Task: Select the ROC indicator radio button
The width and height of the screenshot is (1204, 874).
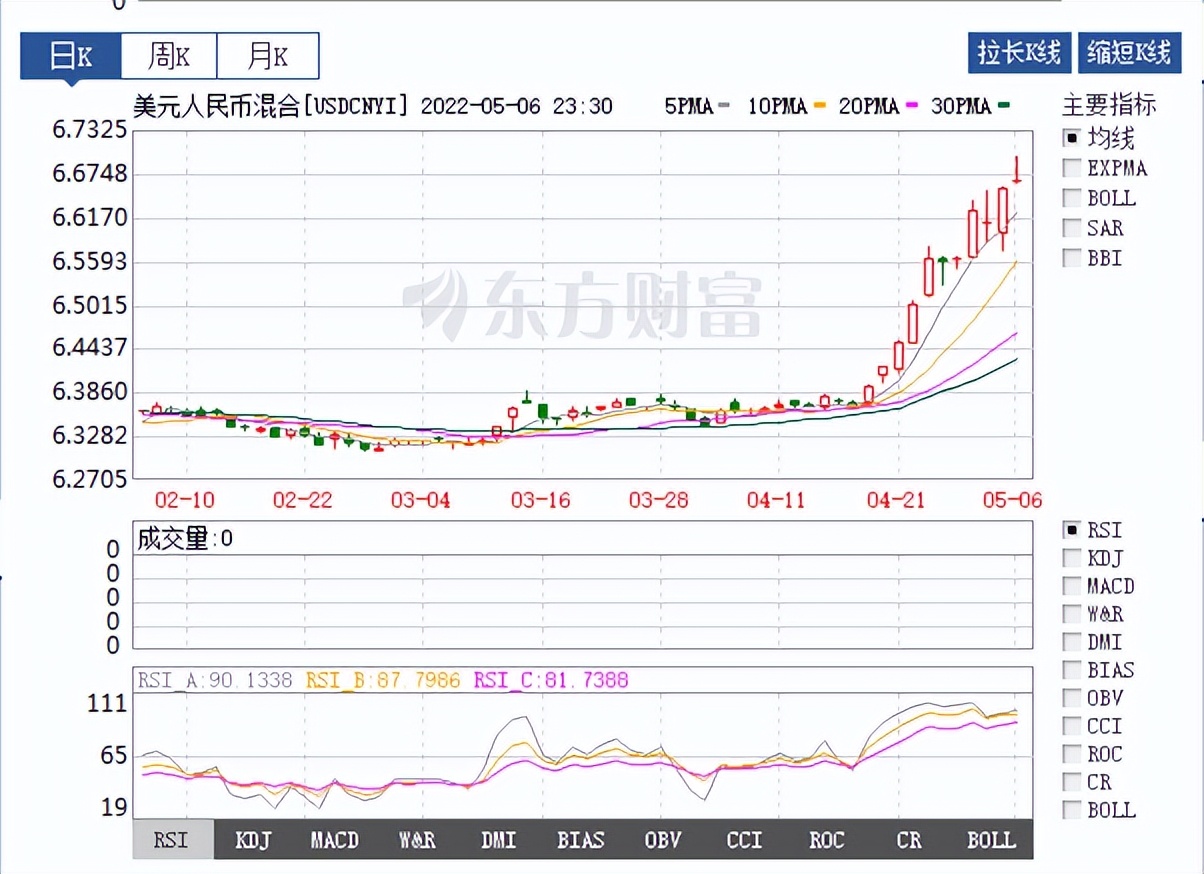Action: 1070,754
